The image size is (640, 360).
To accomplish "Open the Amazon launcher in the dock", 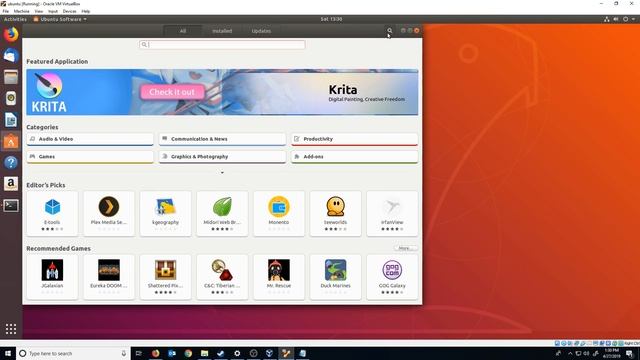I will click(11, 184).
